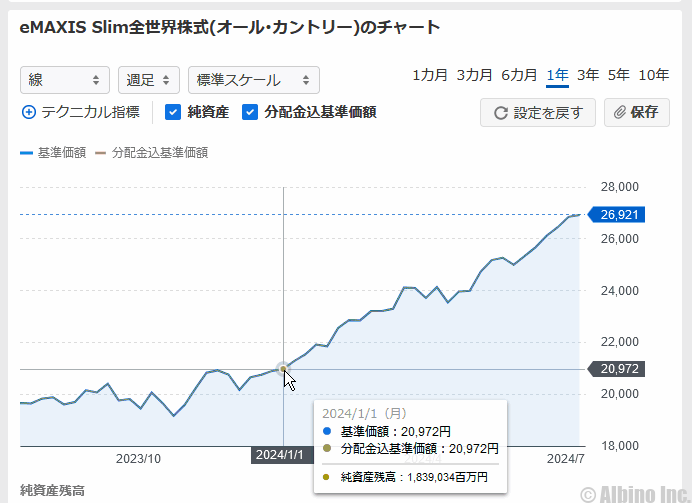Expand the 週足 interval dropdown

[148, 80]
